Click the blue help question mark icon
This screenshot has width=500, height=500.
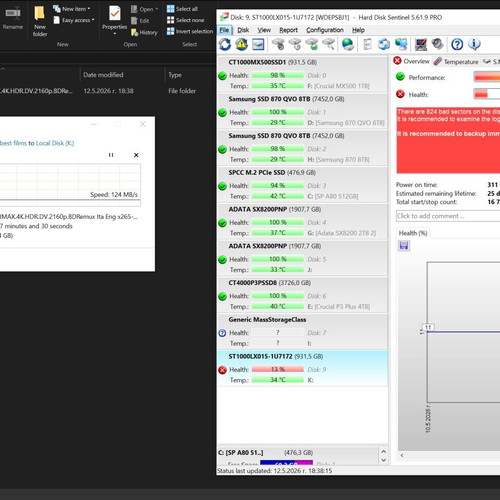[x=457, y=44]
